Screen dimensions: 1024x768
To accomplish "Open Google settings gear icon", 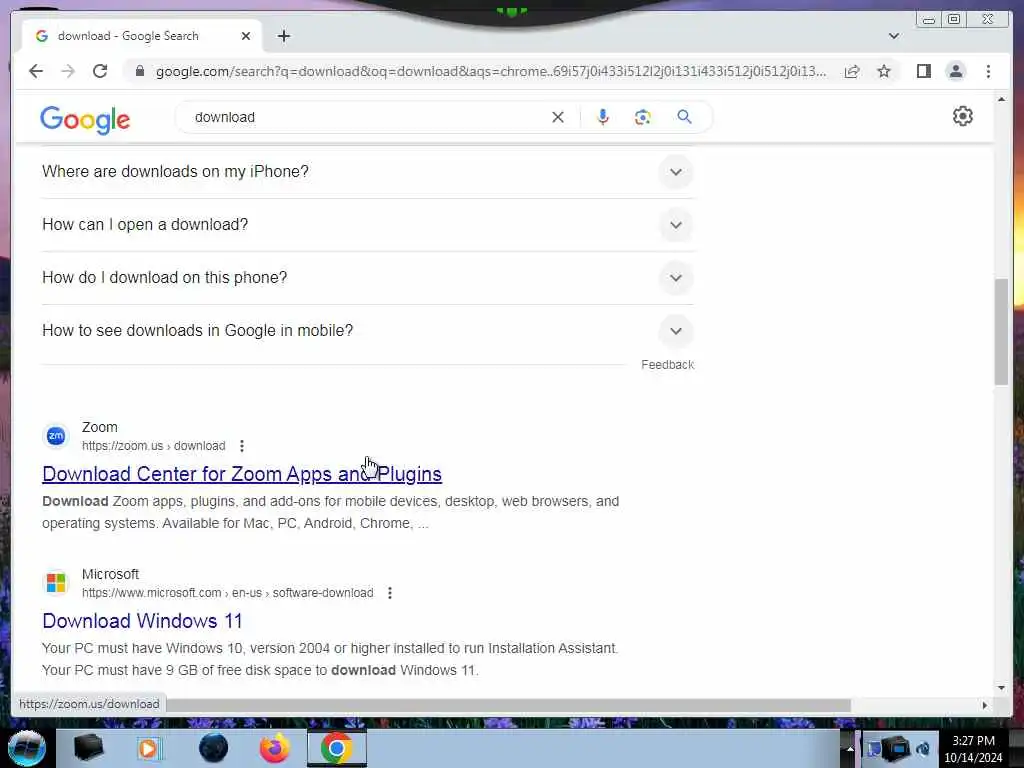I will point(963,116).
